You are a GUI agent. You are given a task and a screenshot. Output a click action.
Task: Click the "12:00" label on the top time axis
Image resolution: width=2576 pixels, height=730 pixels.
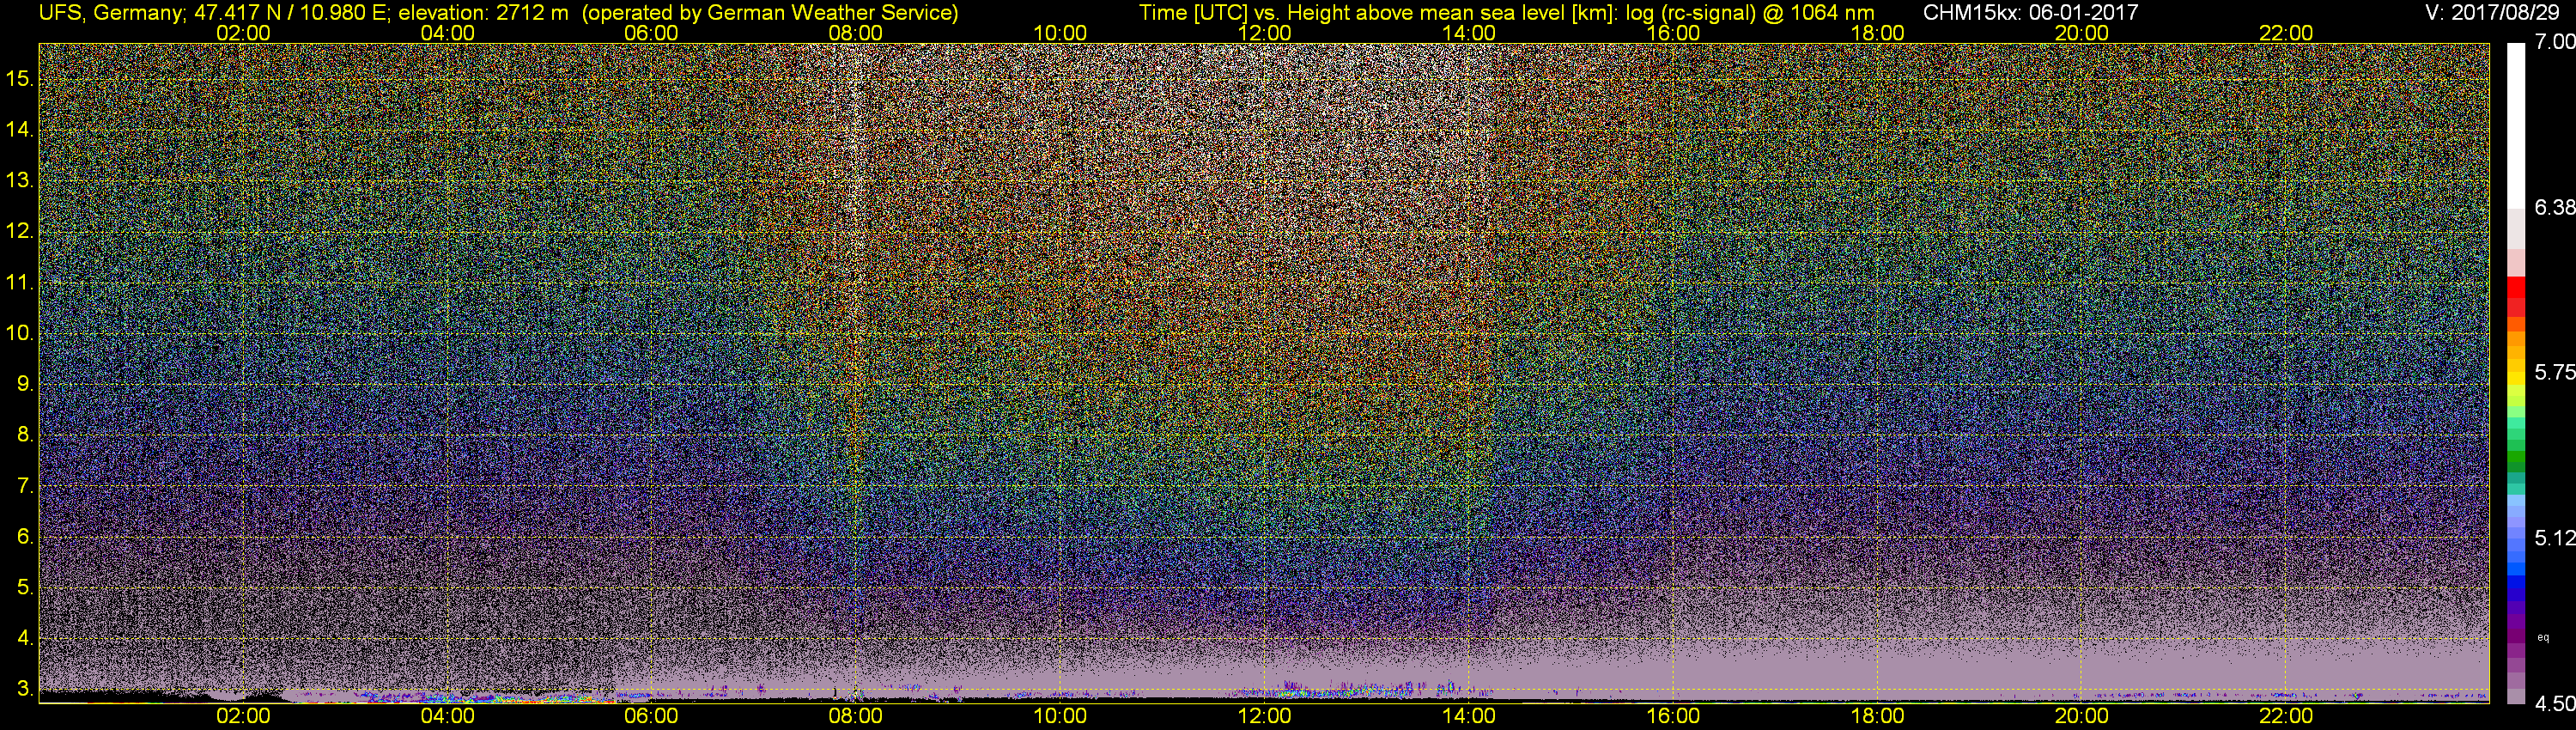[x=1264, y=33]
